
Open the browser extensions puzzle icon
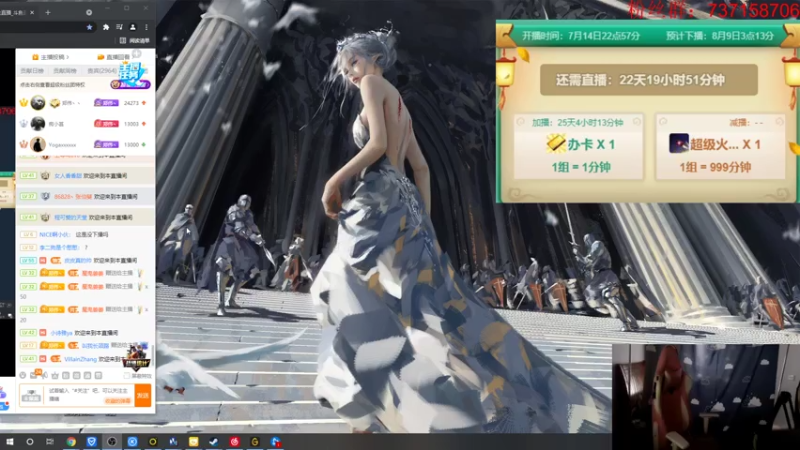(106, 27)
